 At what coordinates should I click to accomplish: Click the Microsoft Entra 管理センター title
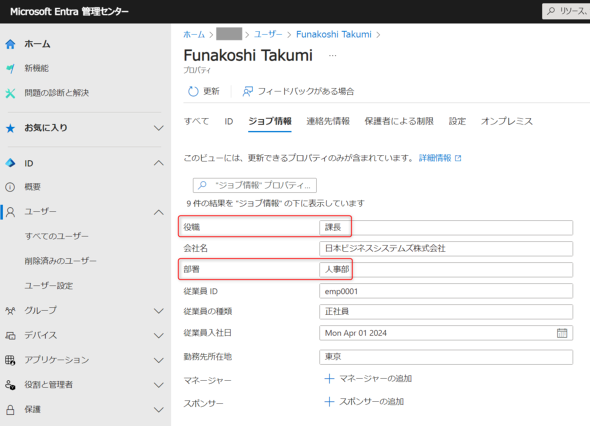click(x=70, y=12)
